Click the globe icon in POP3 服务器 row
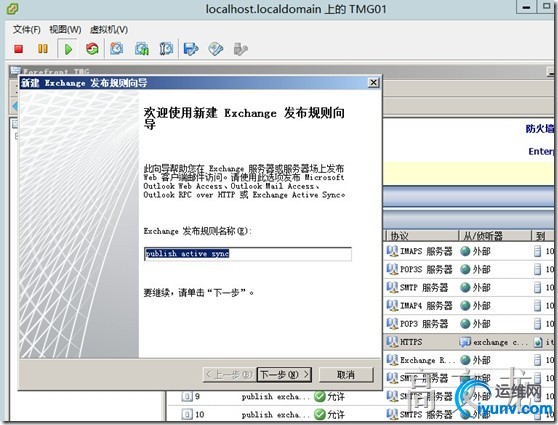The width and height of the screenshot is (558, 425). tap(465, 324)
